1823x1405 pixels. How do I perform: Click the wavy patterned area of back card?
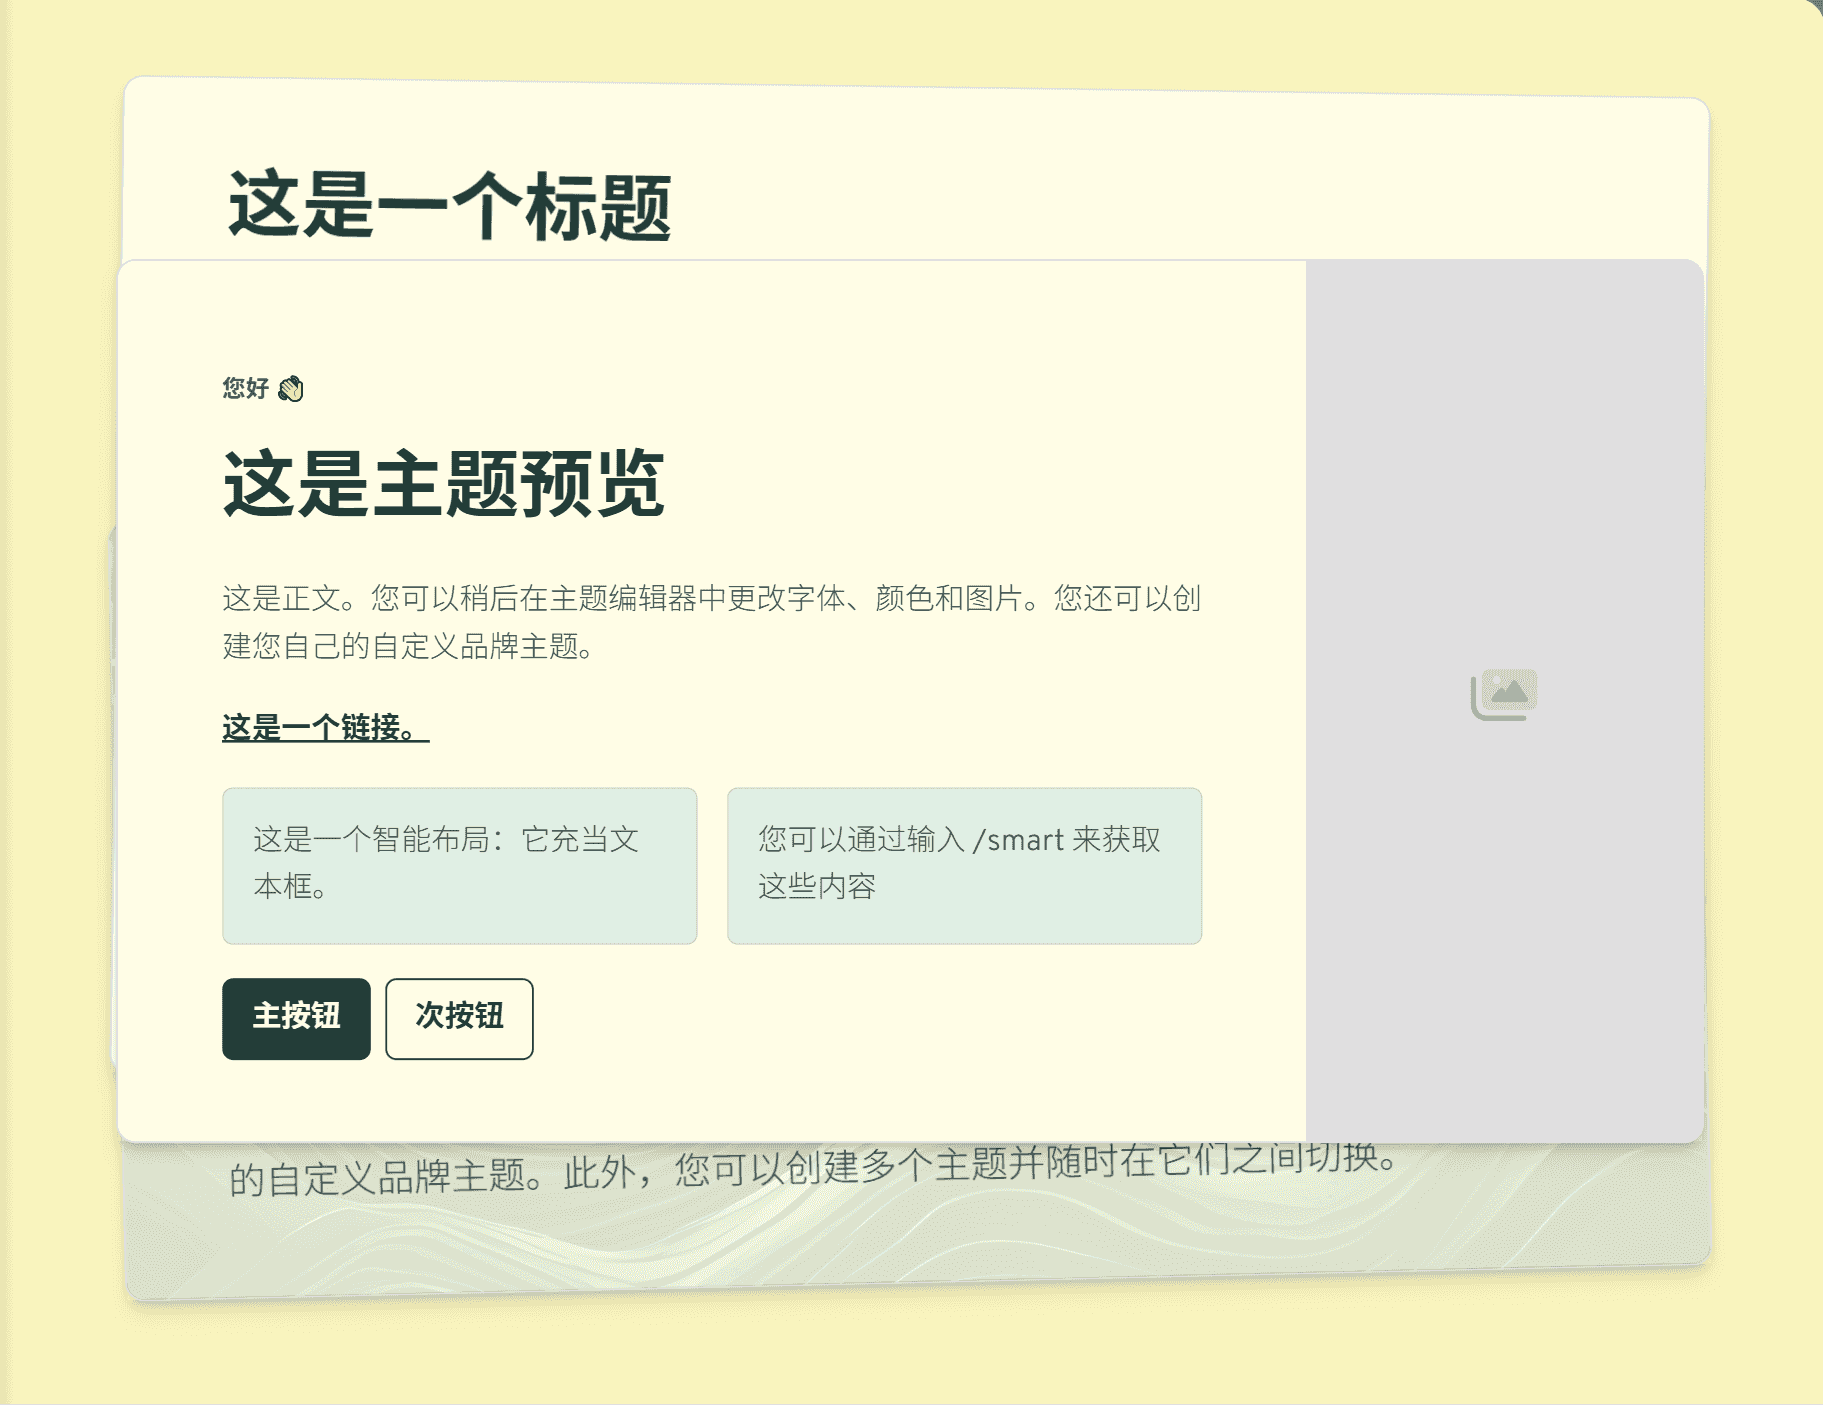pyautogui.click(x=900, y=1240)
